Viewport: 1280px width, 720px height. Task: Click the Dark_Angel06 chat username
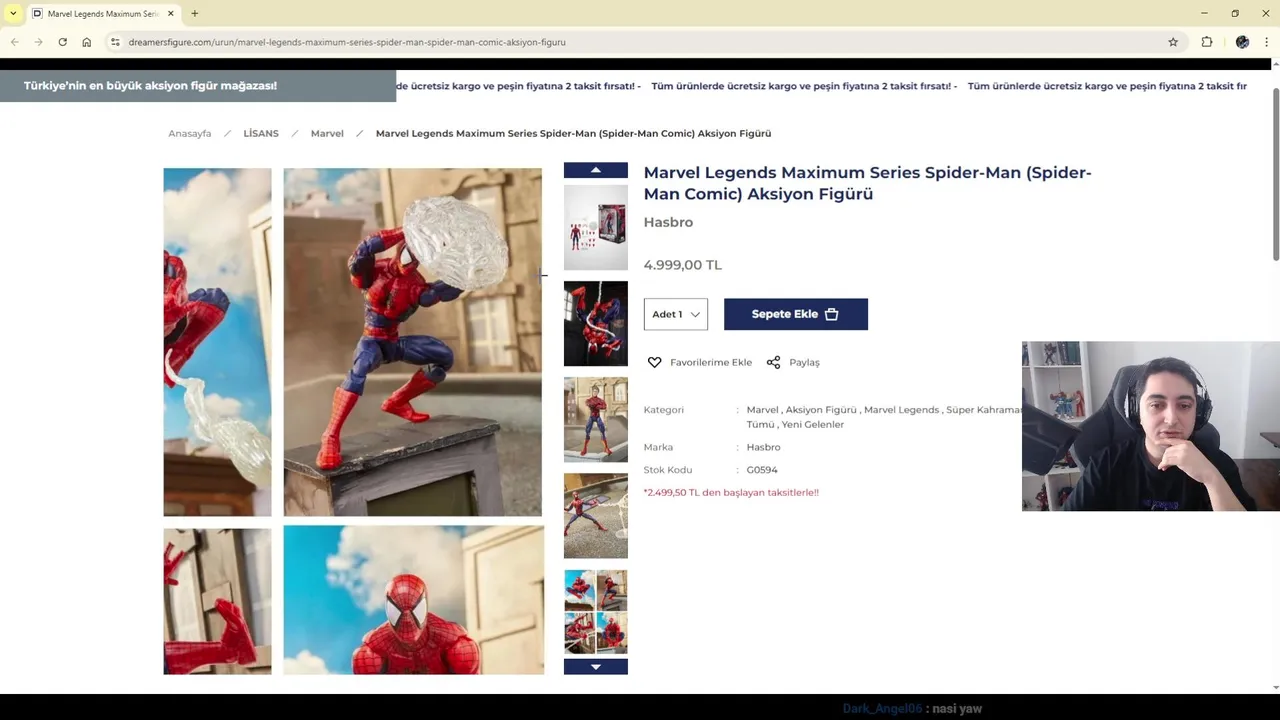[x=882, y=708]
